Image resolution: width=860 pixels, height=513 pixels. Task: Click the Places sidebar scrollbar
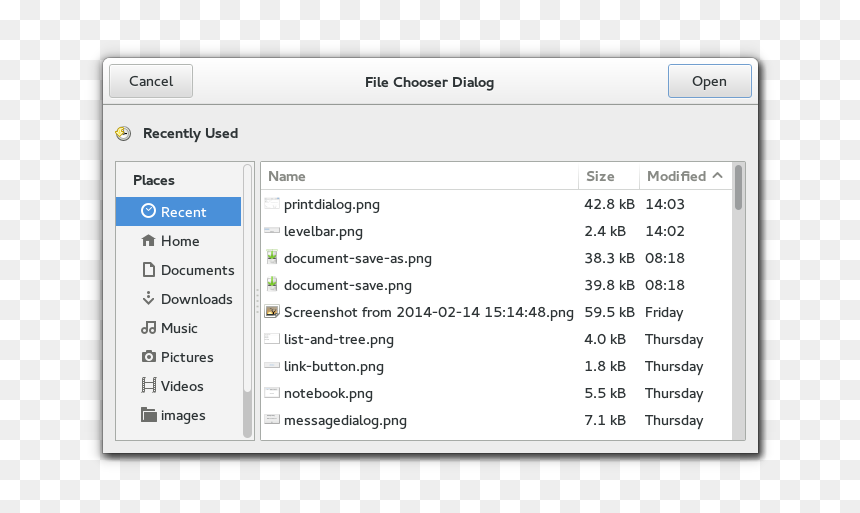coord(247,301)
